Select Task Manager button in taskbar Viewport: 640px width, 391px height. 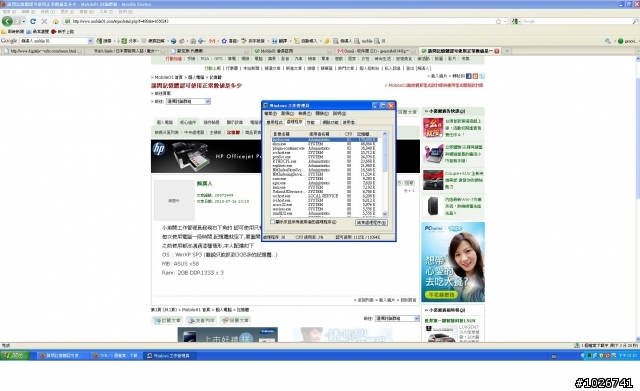(169, 356)
